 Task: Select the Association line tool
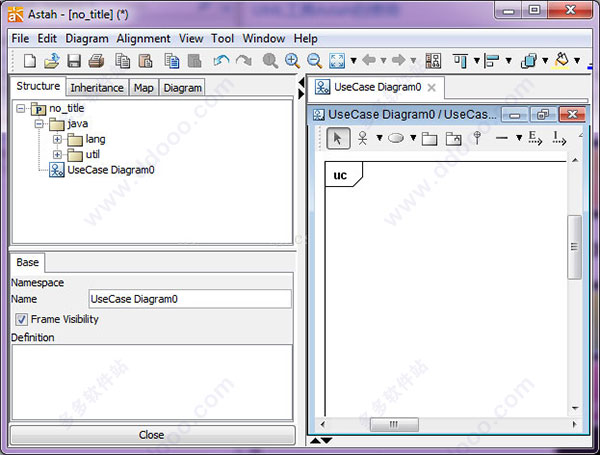click(x=502, y=138)
